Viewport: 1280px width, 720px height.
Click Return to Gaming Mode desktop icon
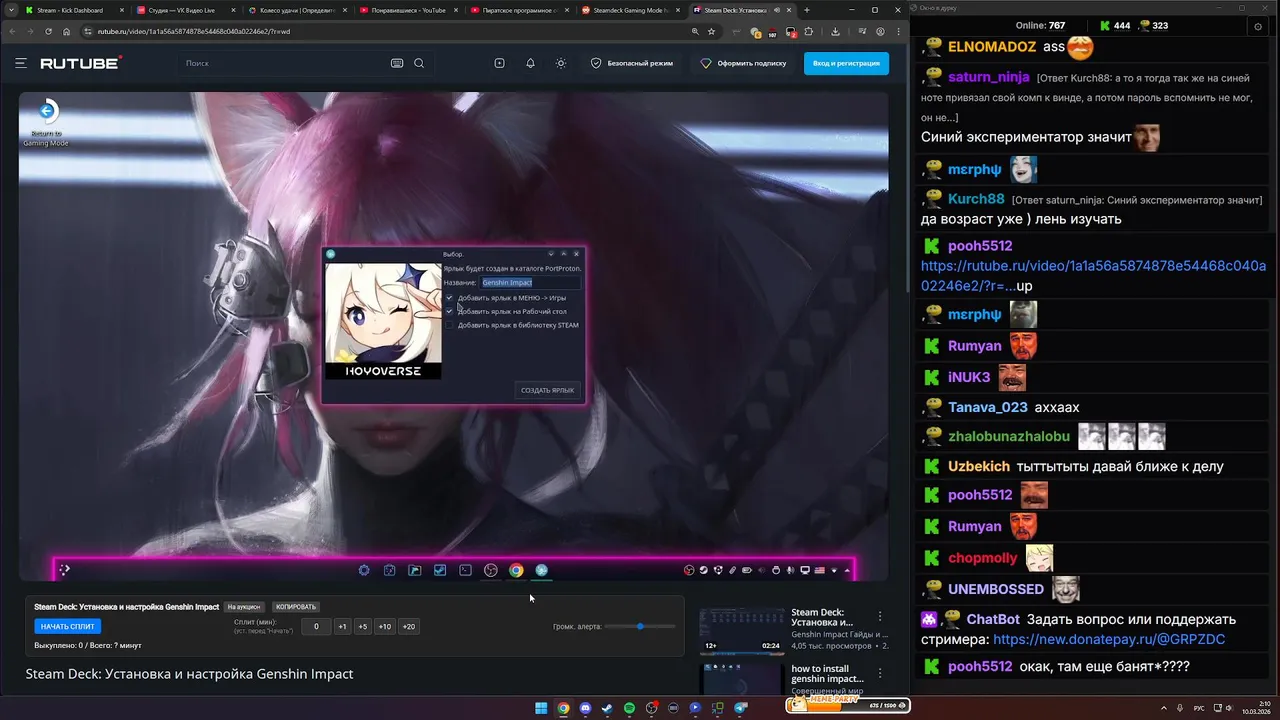(x=46, y=123)
